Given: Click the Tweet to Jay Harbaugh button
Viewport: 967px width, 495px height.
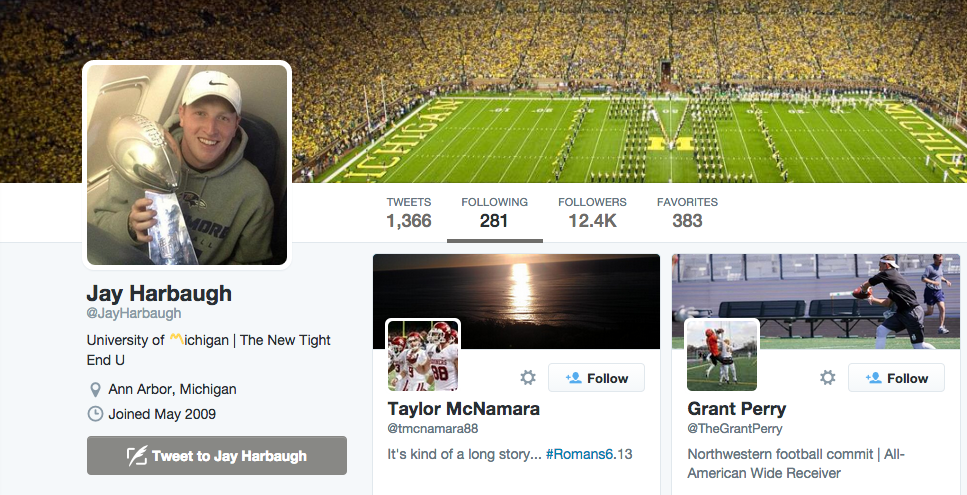Looking at the screenshot, I should (x=217, y=456).
